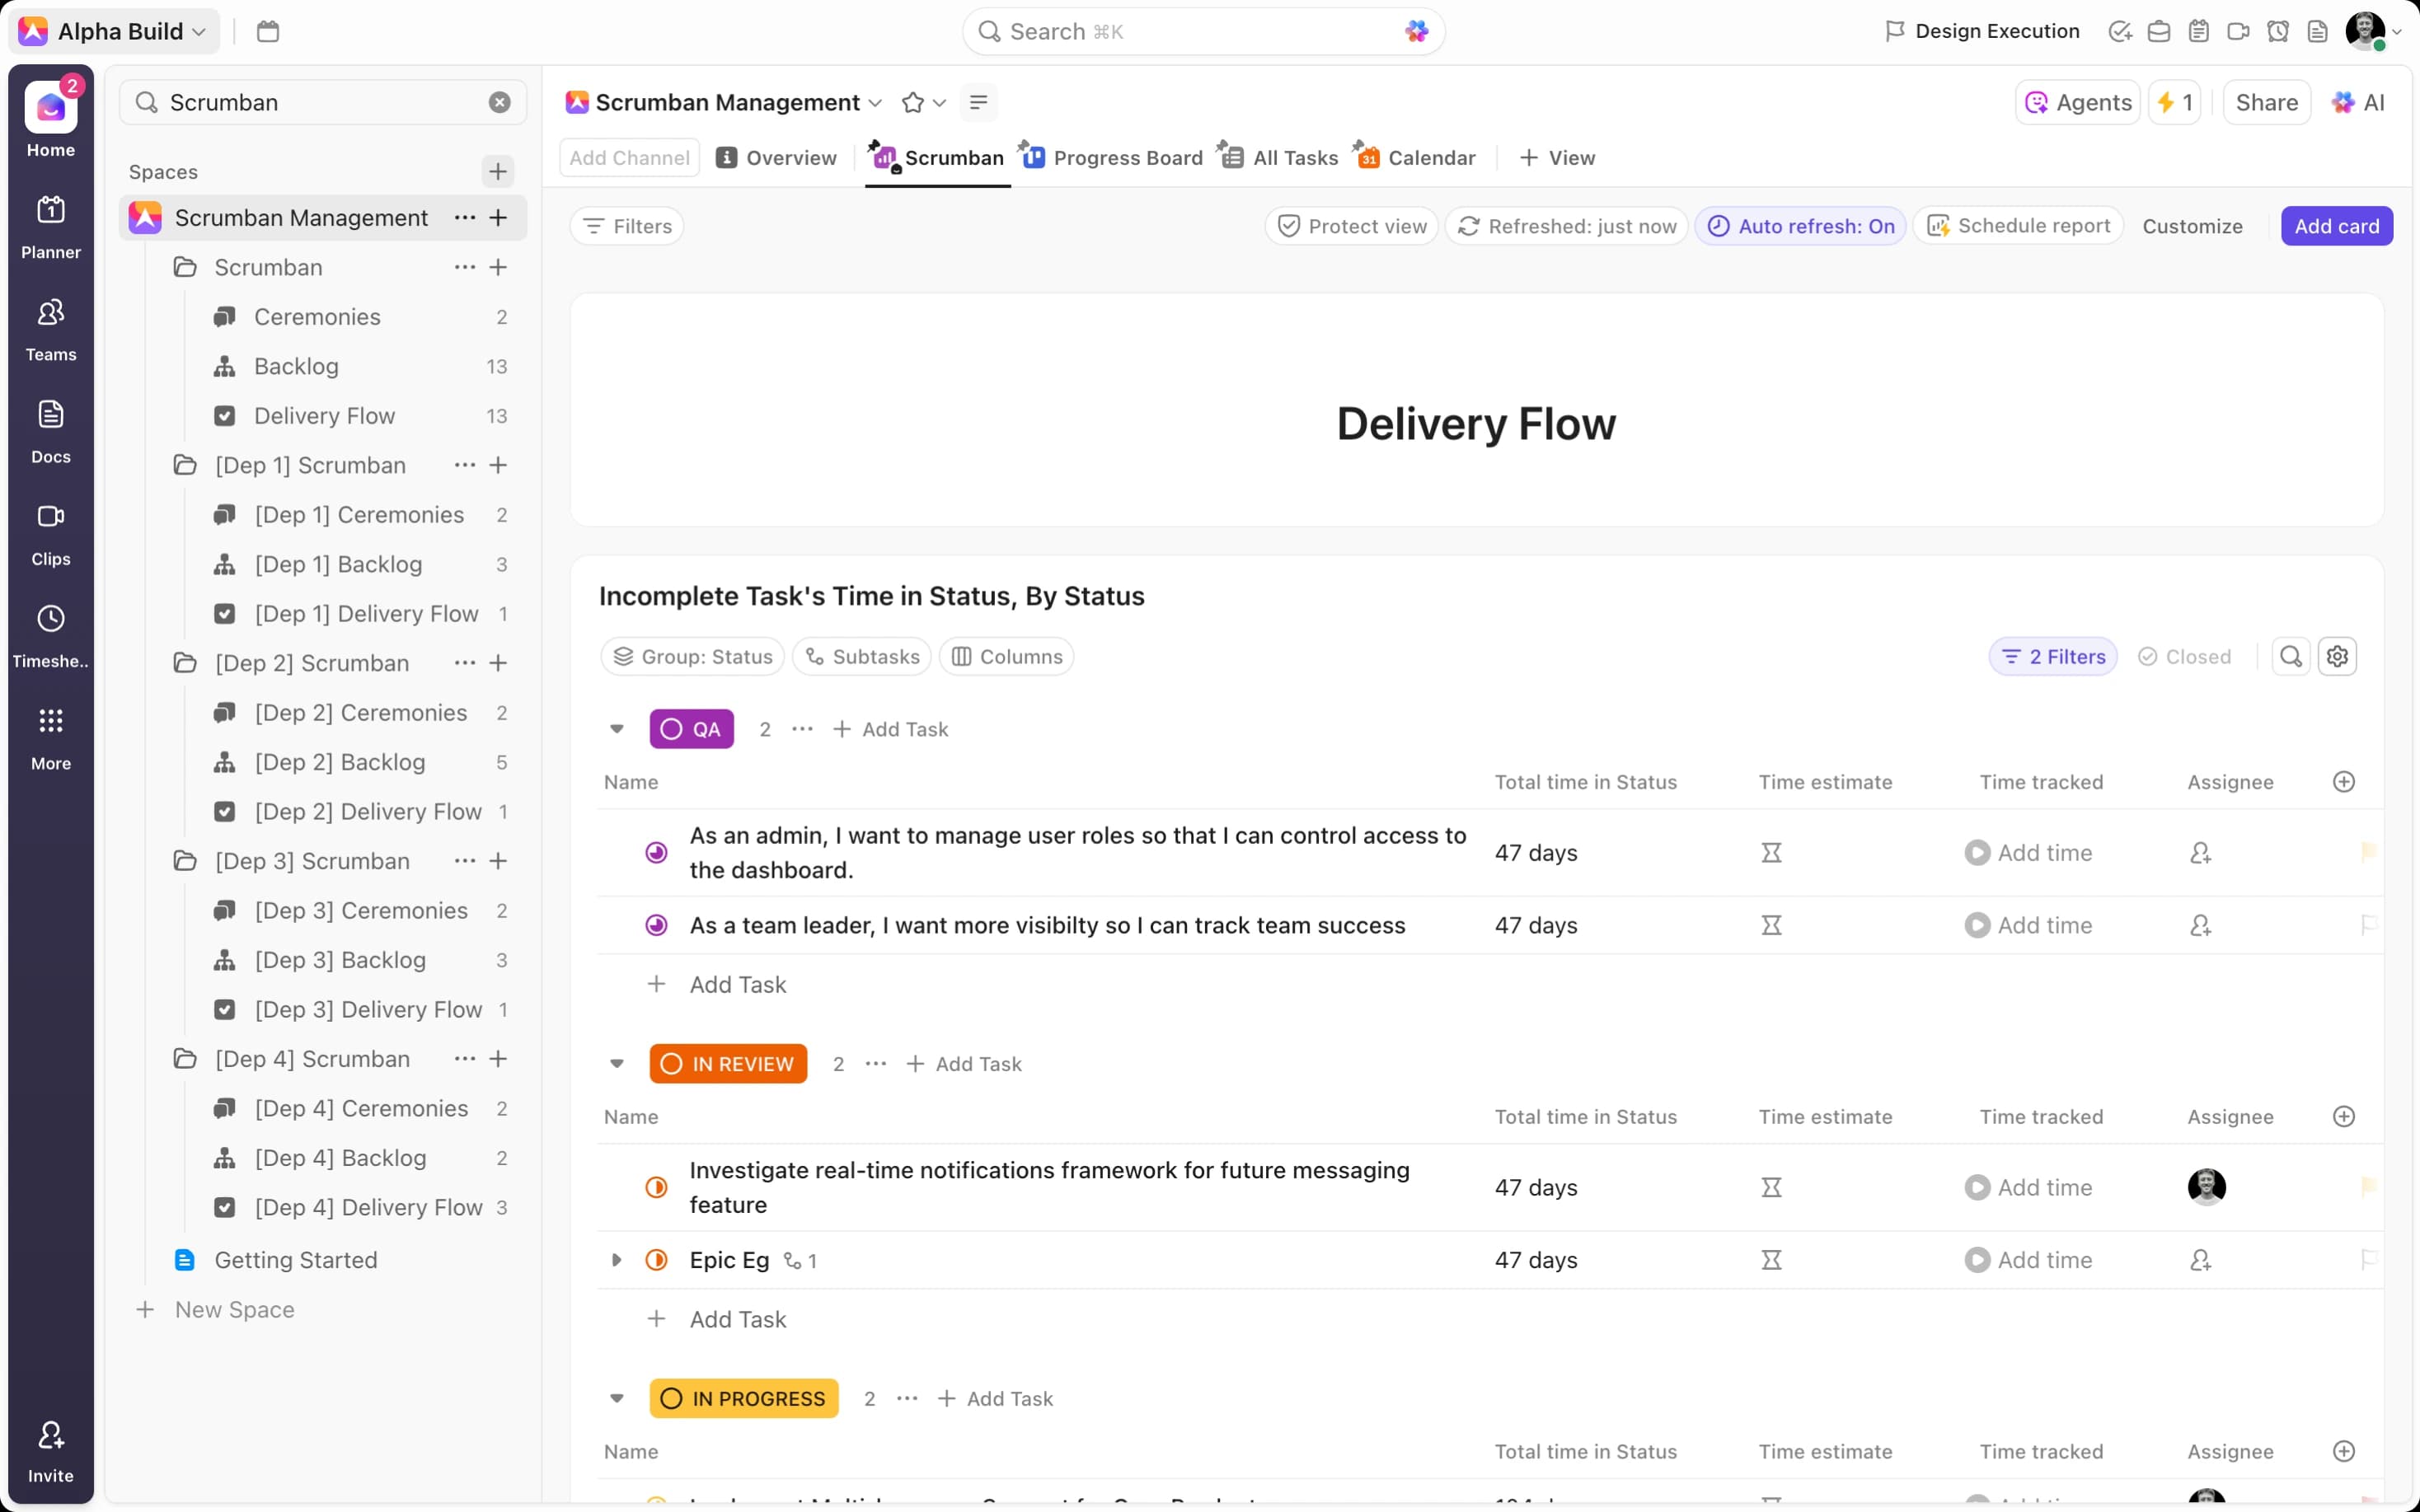This screenshot has width=2420, height=1512.
Task: Click the orange IN REVIEW status badge
Action: coord(728,1064)
